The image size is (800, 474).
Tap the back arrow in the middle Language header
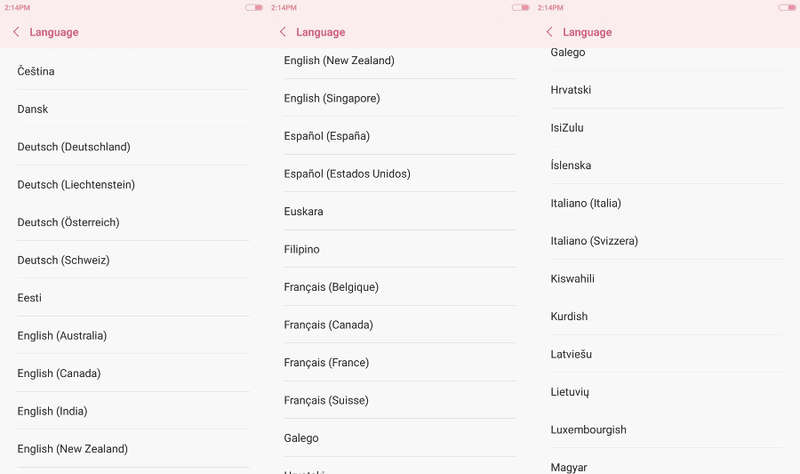(x=283, y=32)
